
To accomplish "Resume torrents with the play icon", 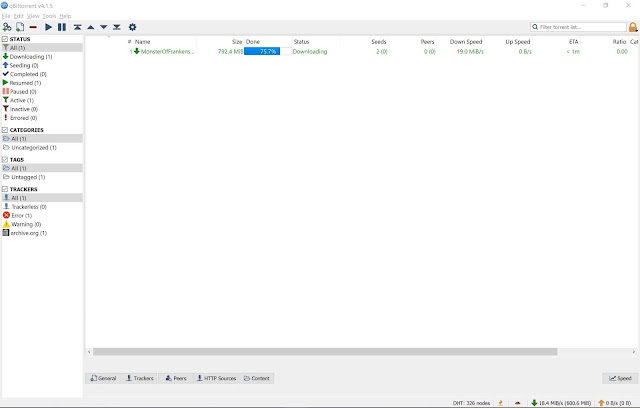I will (48, 27).
